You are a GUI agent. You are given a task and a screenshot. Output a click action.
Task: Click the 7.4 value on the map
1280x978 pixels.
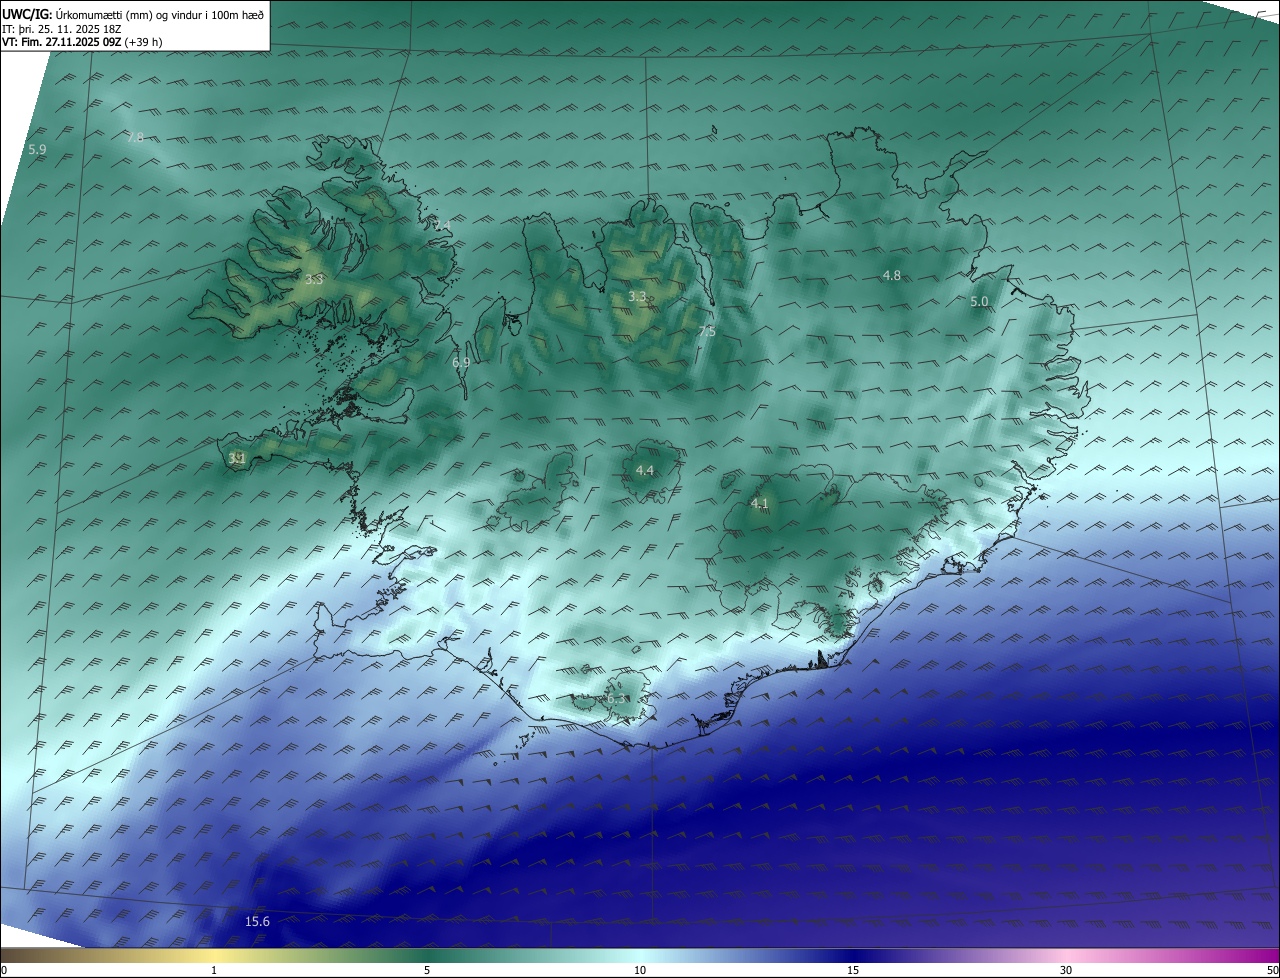coord(441,225)
